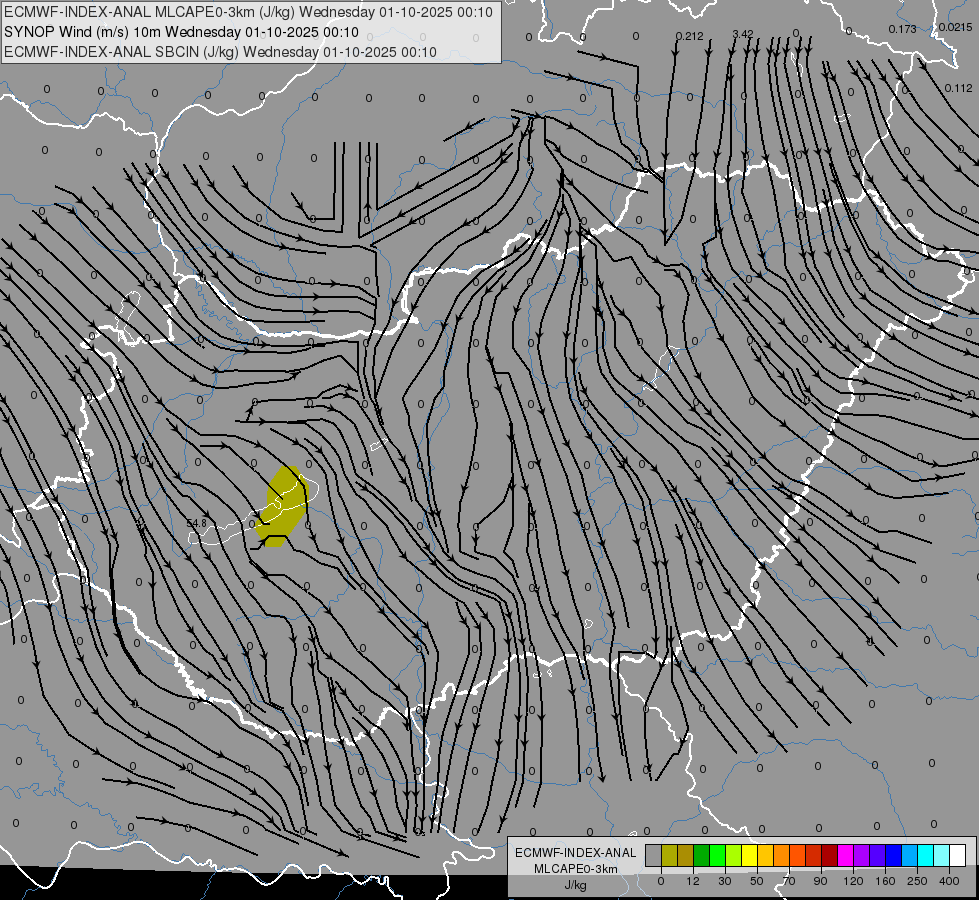
Task: Pick the pure blue legend swatch
Action: click(x=893, y=855)
